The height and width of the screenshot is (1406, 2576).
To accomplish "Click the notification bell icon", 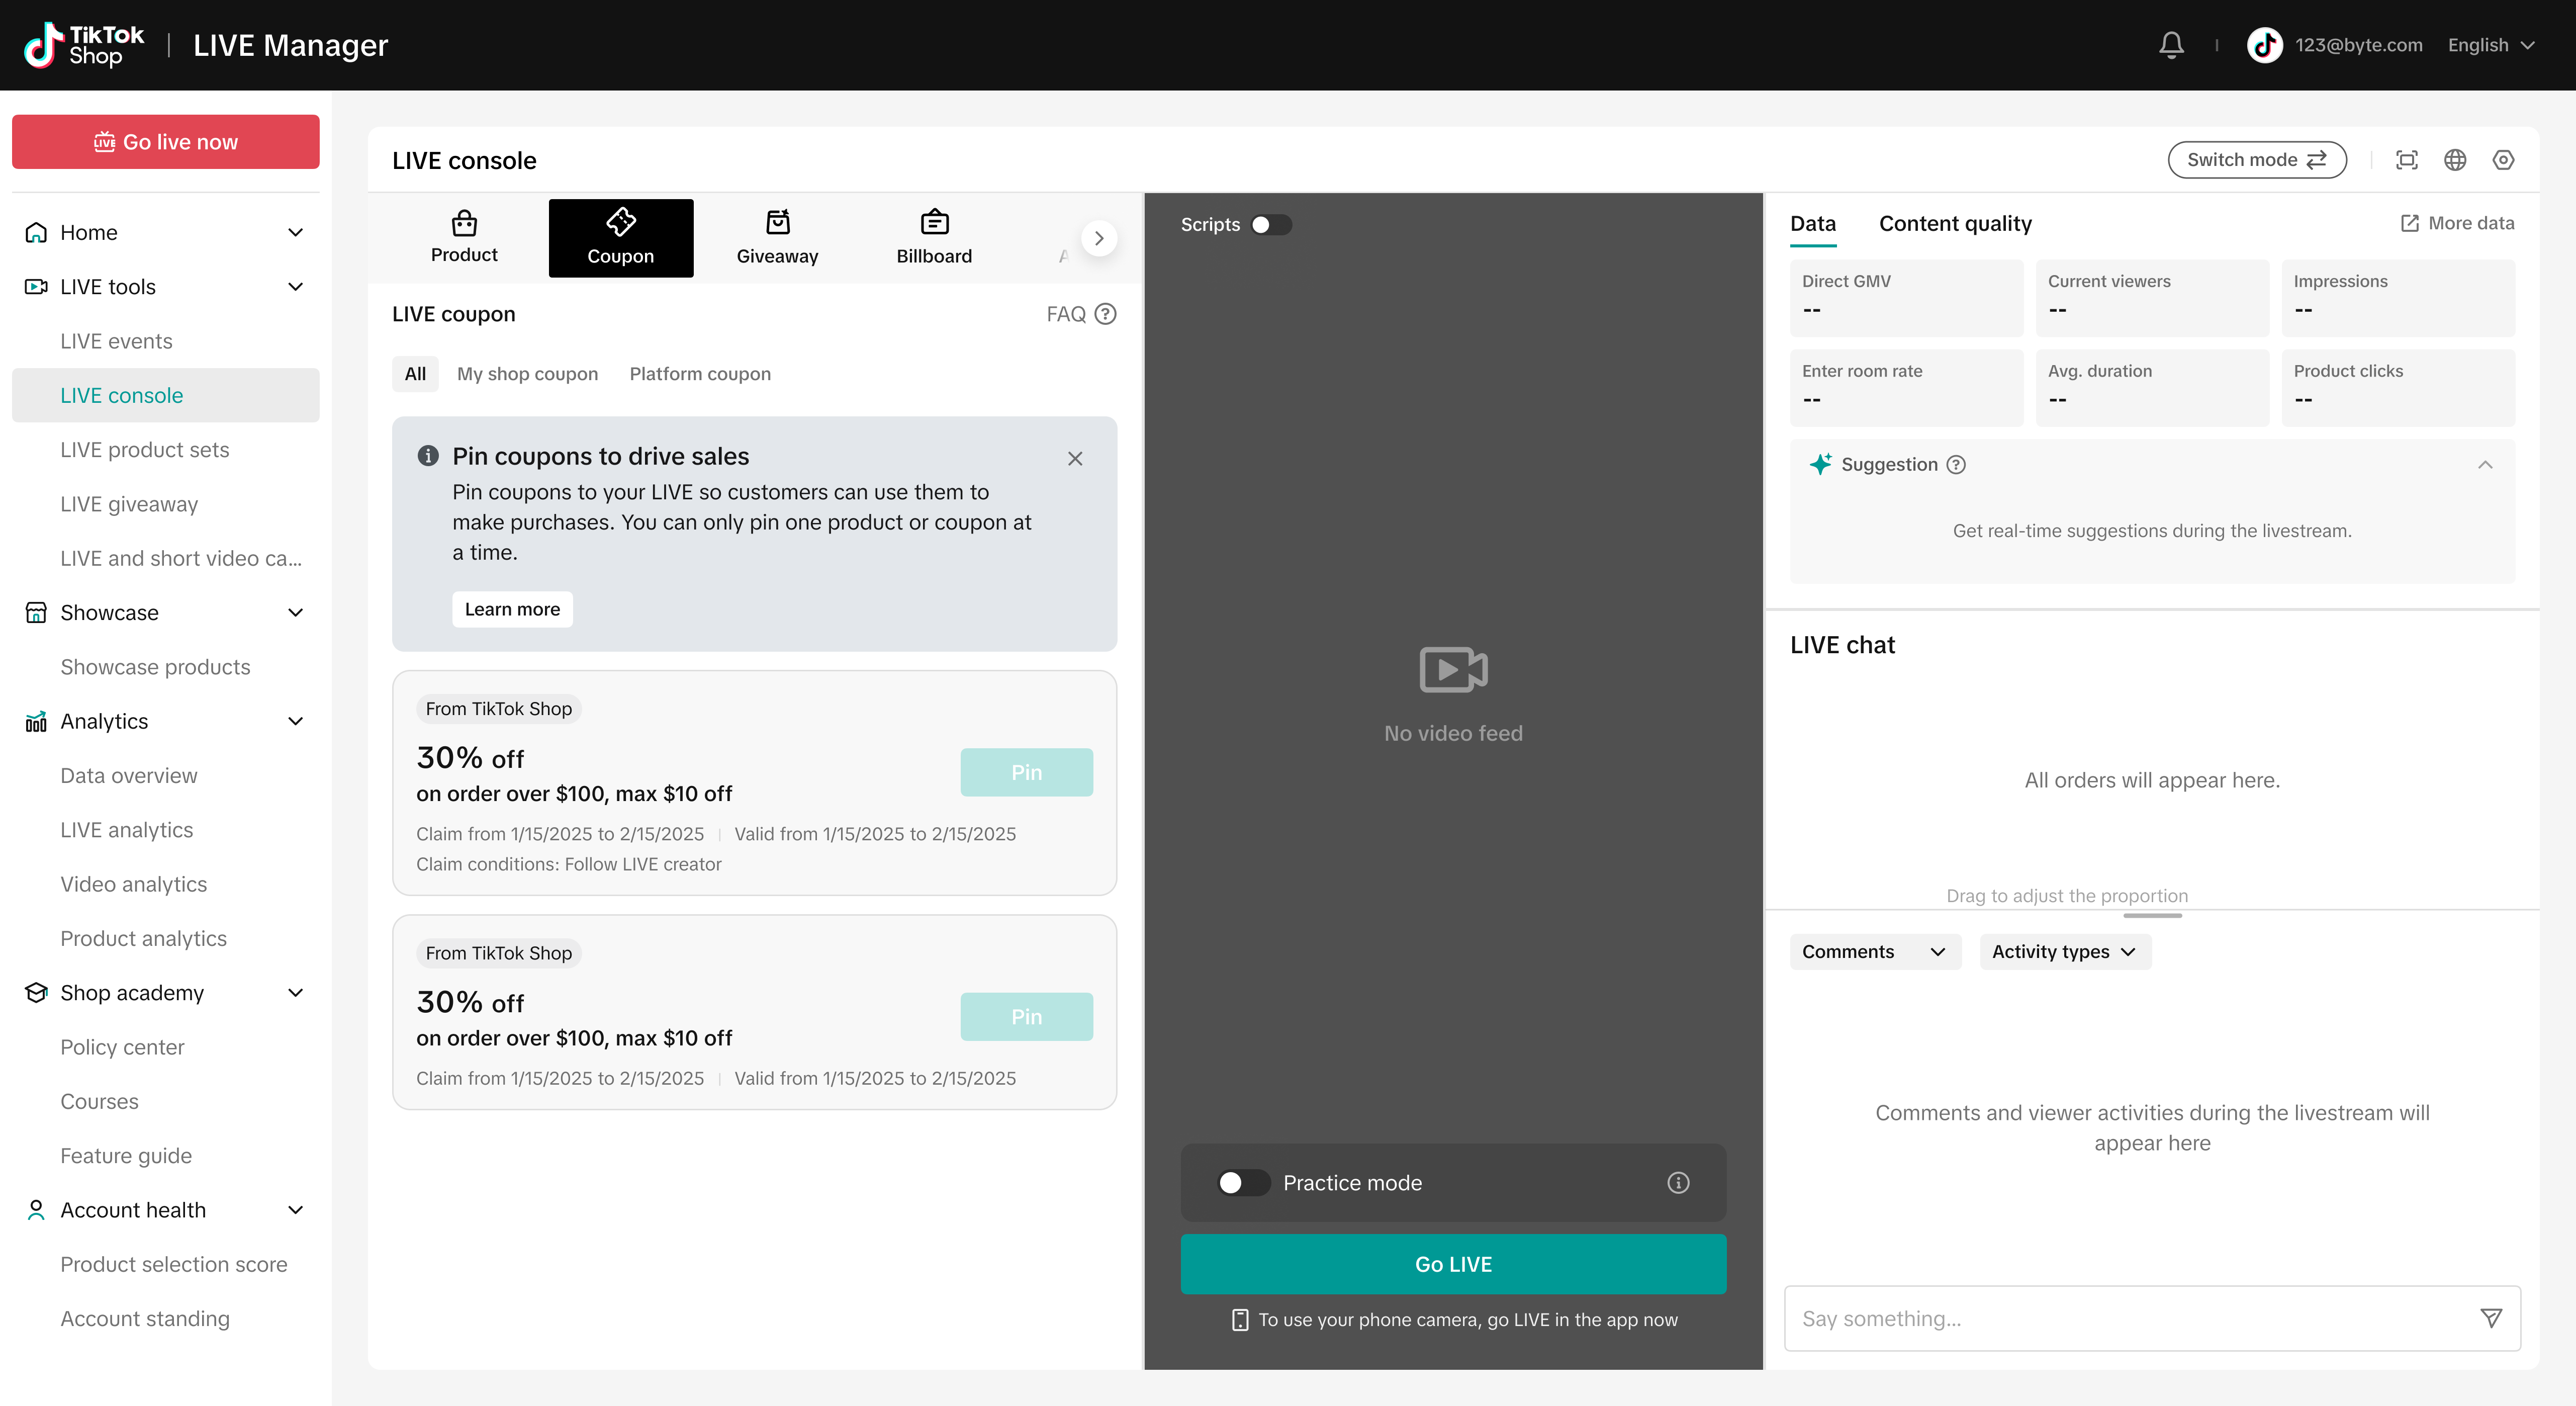I will 2171,45.
